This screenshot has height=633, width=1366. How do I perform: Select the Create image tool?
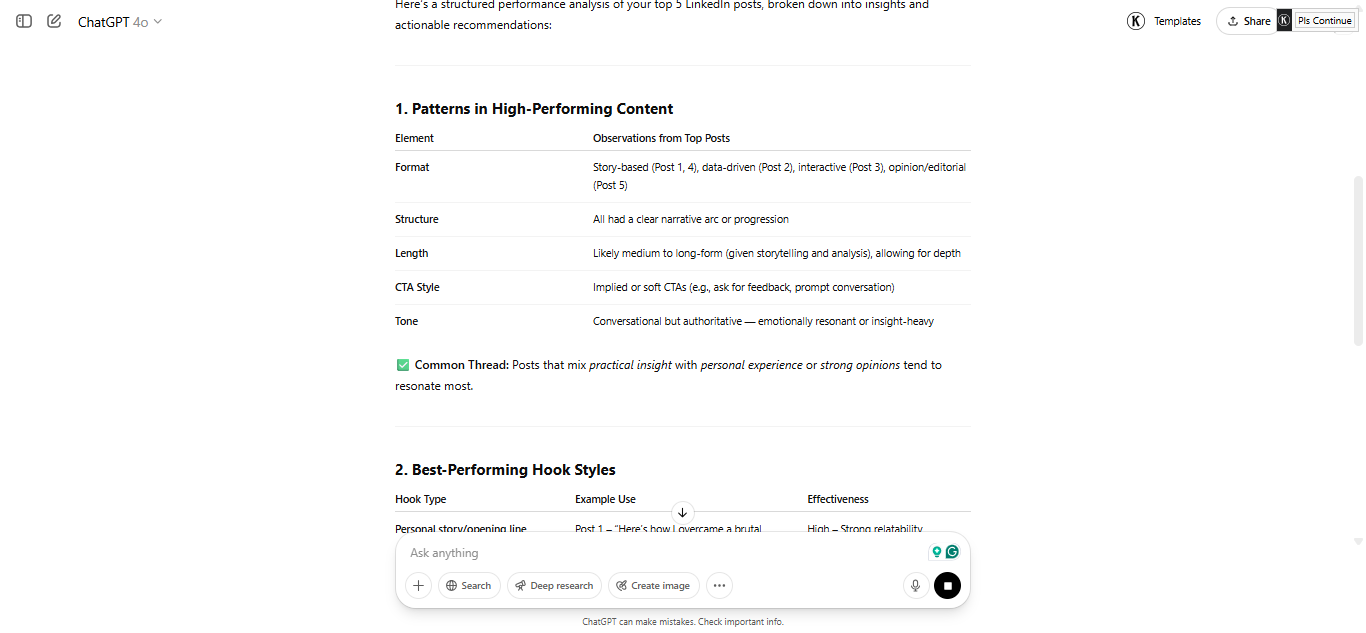tap(653, 586)
